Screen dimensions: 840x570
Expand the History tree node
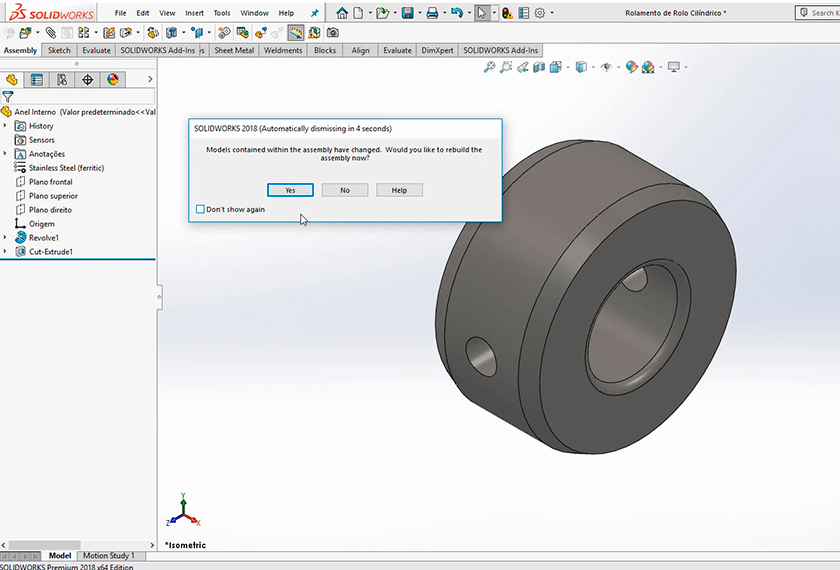pos(6,126)
